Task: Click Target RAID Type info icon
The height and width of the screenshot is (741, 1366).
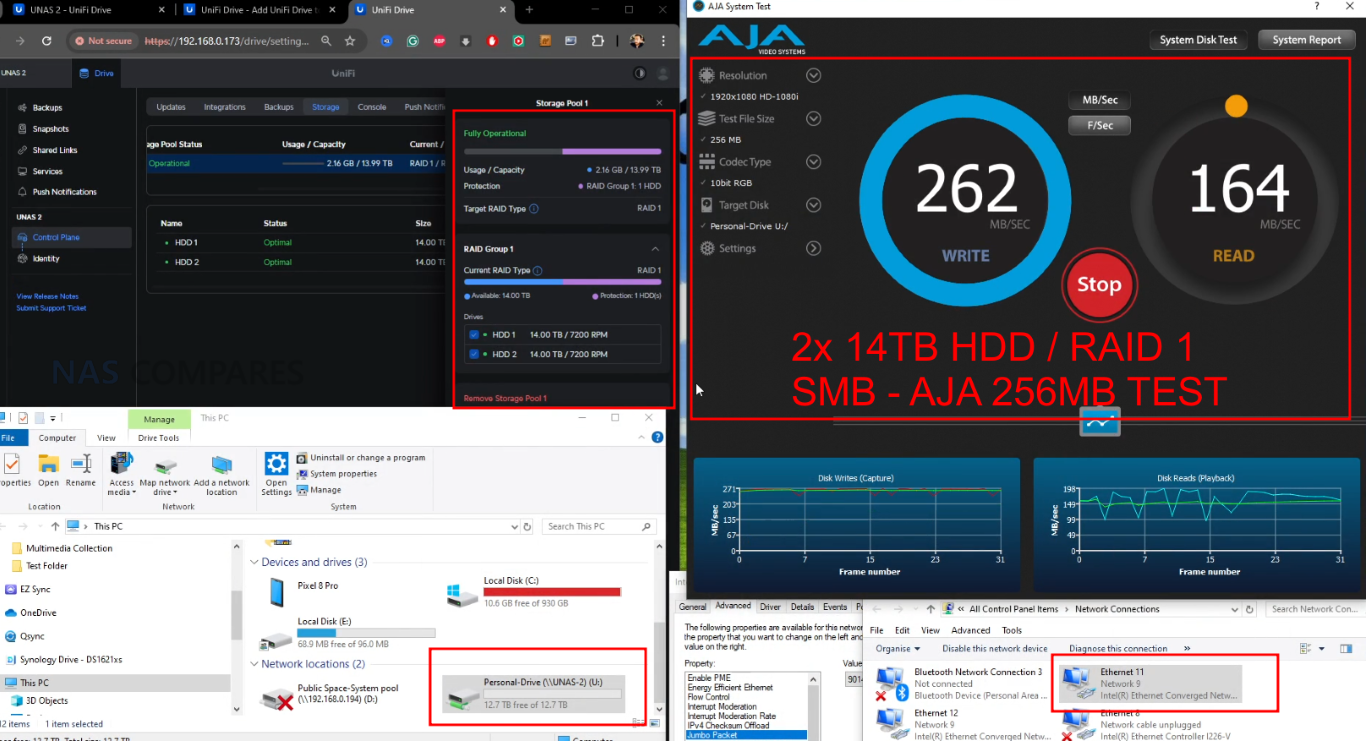Action: click(x=534, y=209)
